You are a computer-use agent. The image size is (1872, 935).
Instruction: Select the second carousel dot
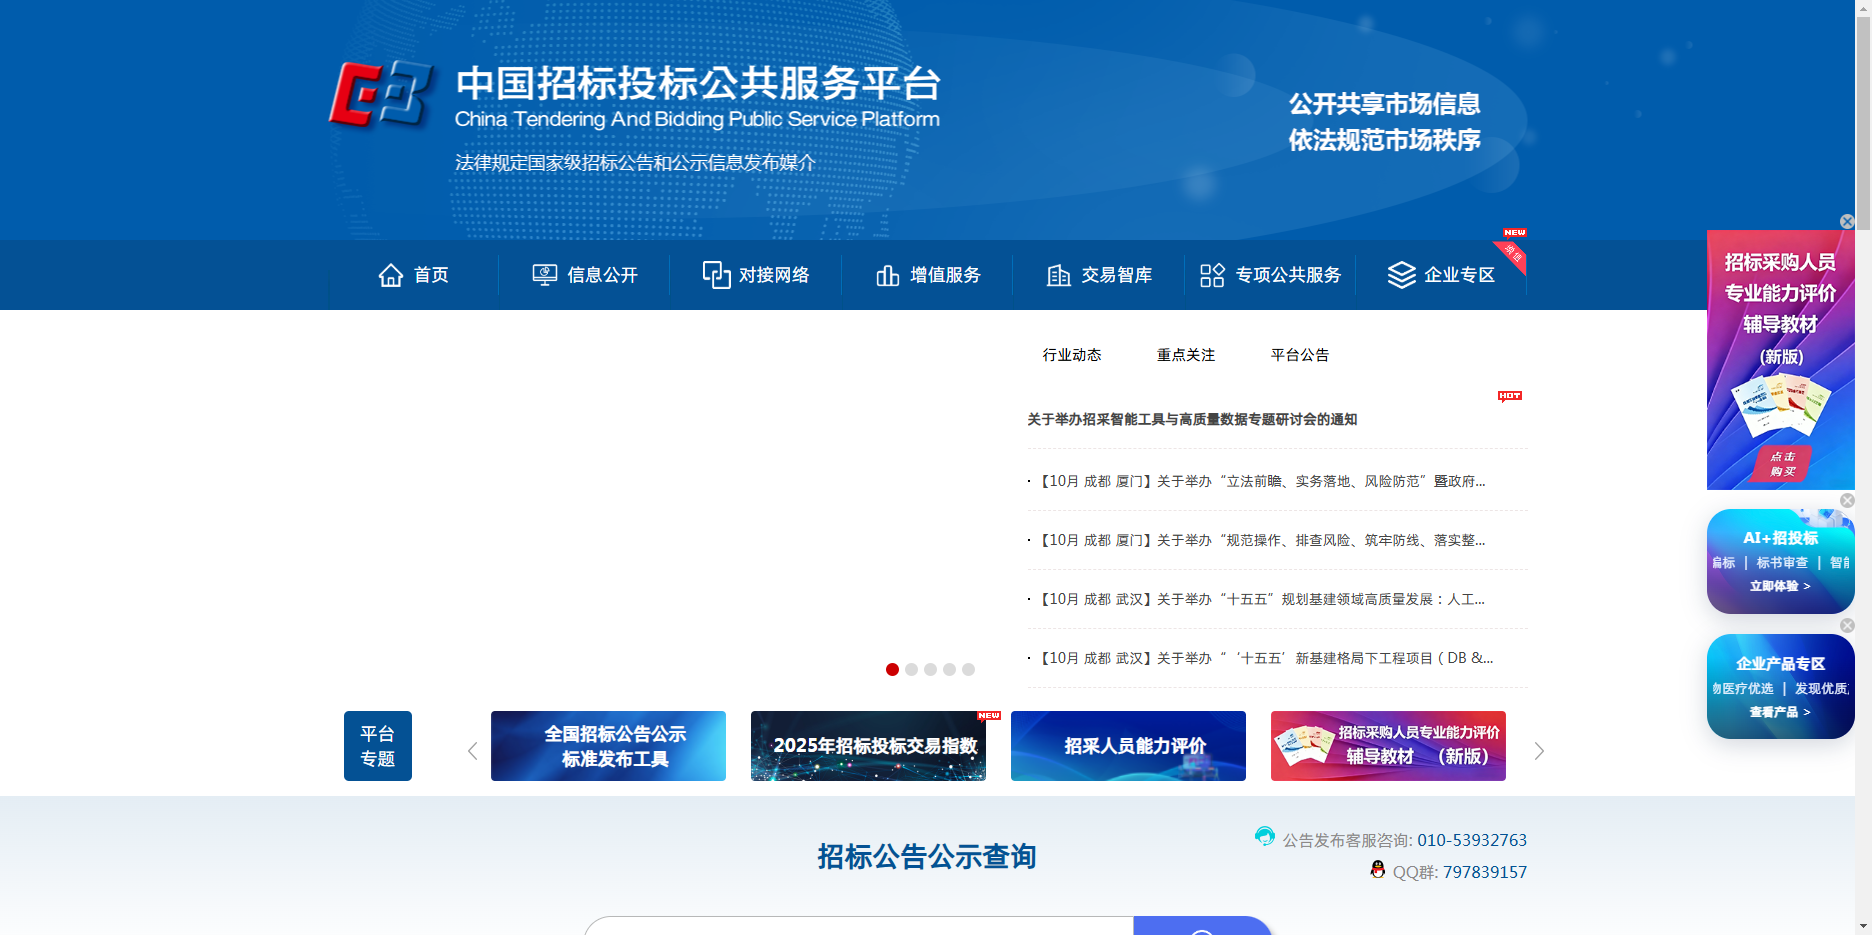pyautogui.click(x=911, y=670)
